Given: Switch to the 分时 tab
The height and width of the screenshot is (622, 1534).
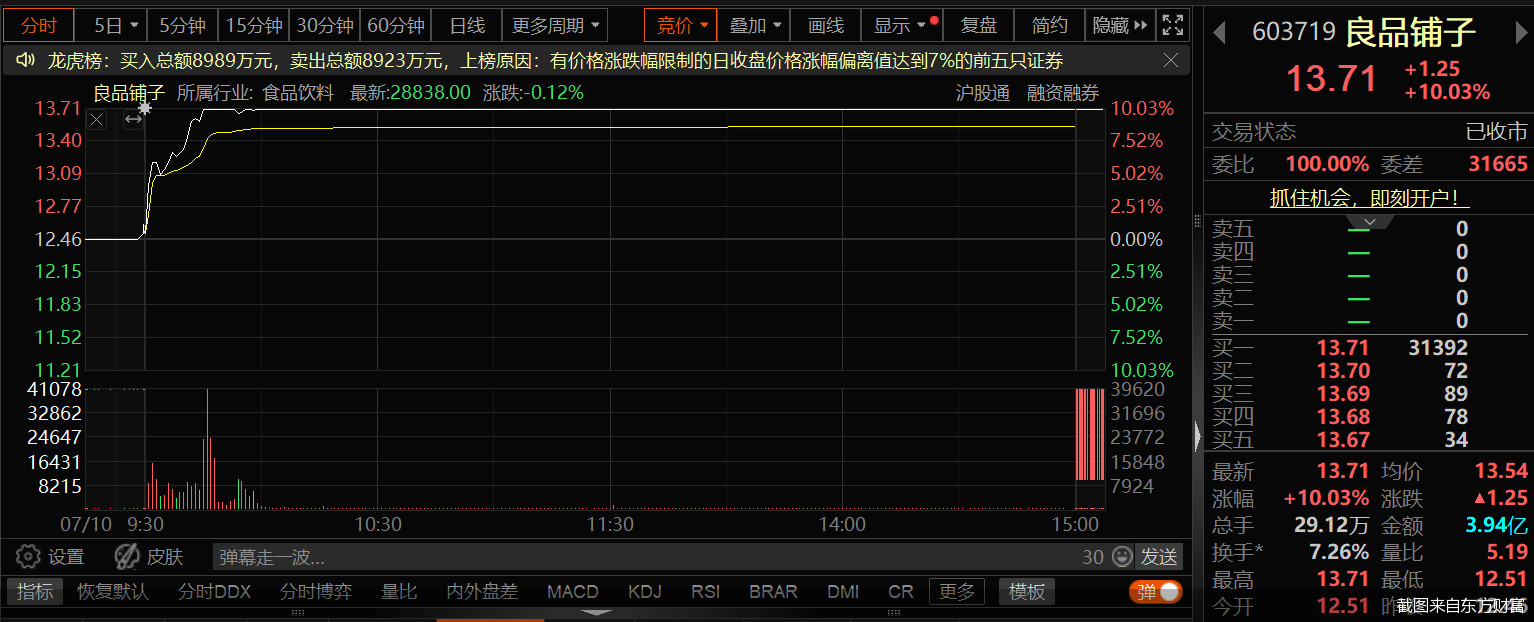Looking at the screenshot, I should click(x=39, y=25).
